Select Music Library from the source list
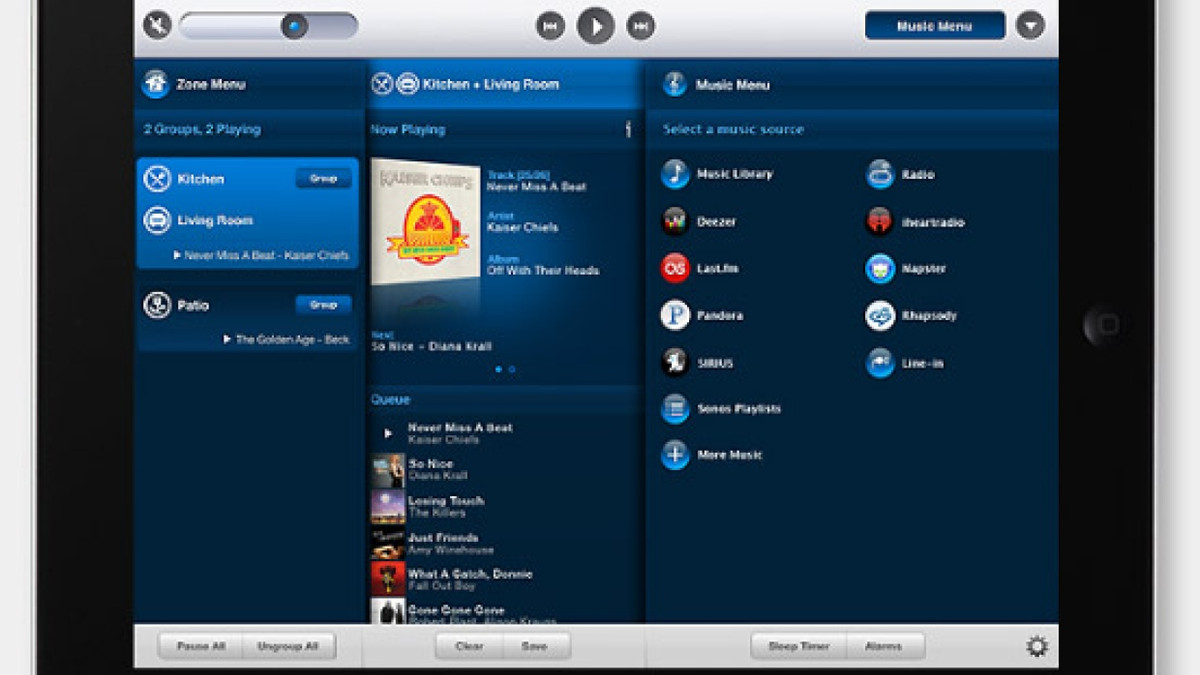 pyautogui.click(x=676, y=174)
